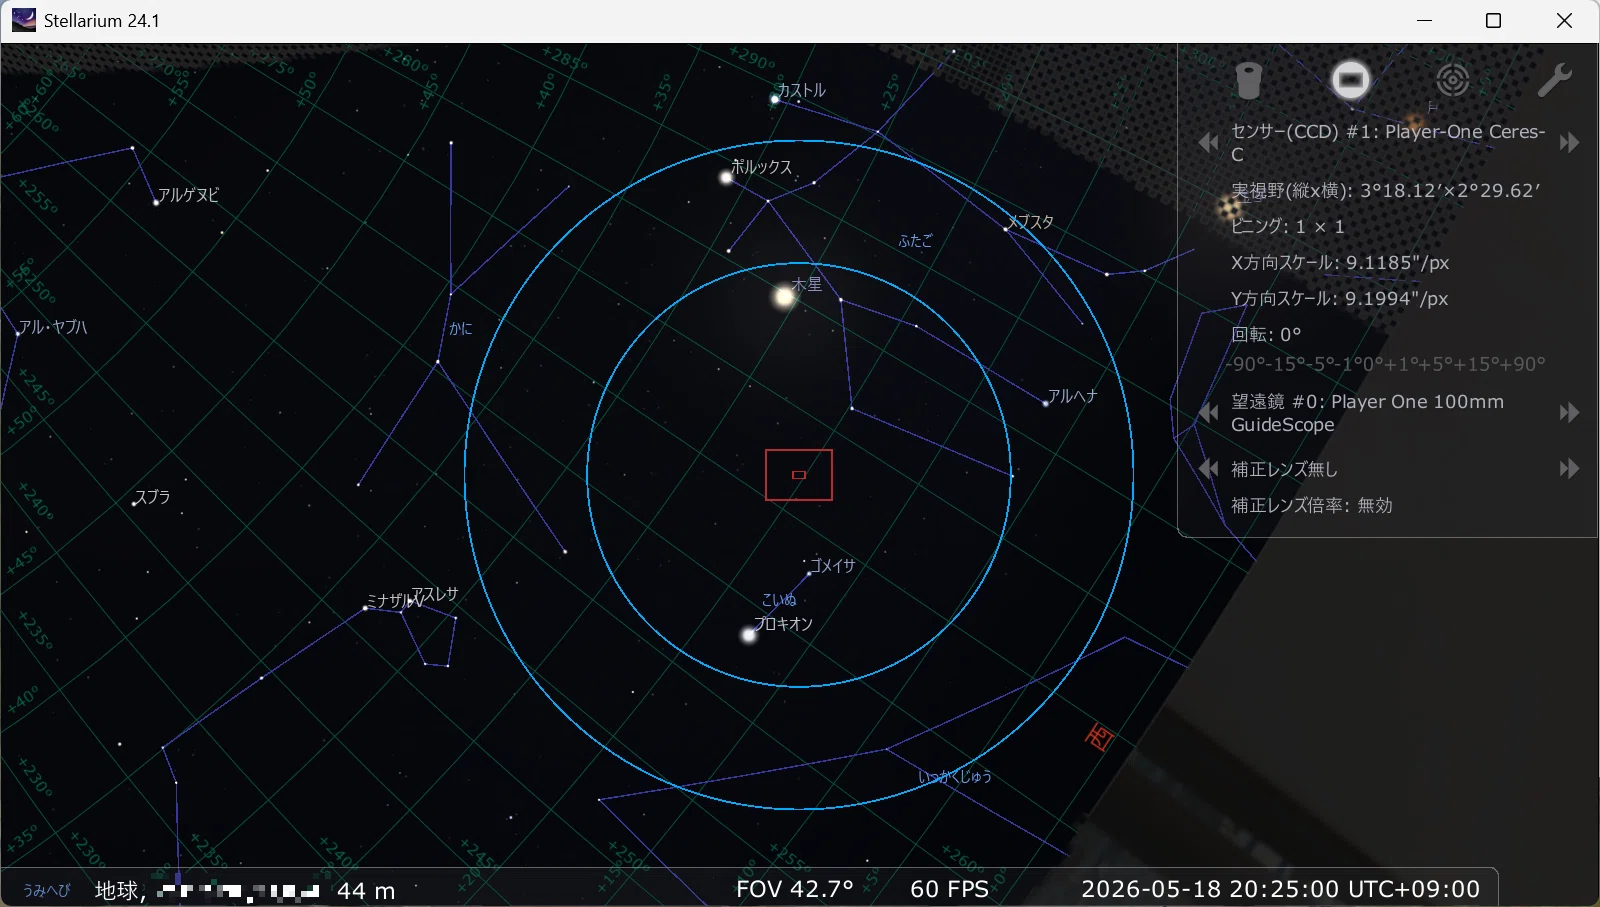Click the 補正レンズ無し lens label
This screenshot has width=1600, height=907.
(1284, 469)
